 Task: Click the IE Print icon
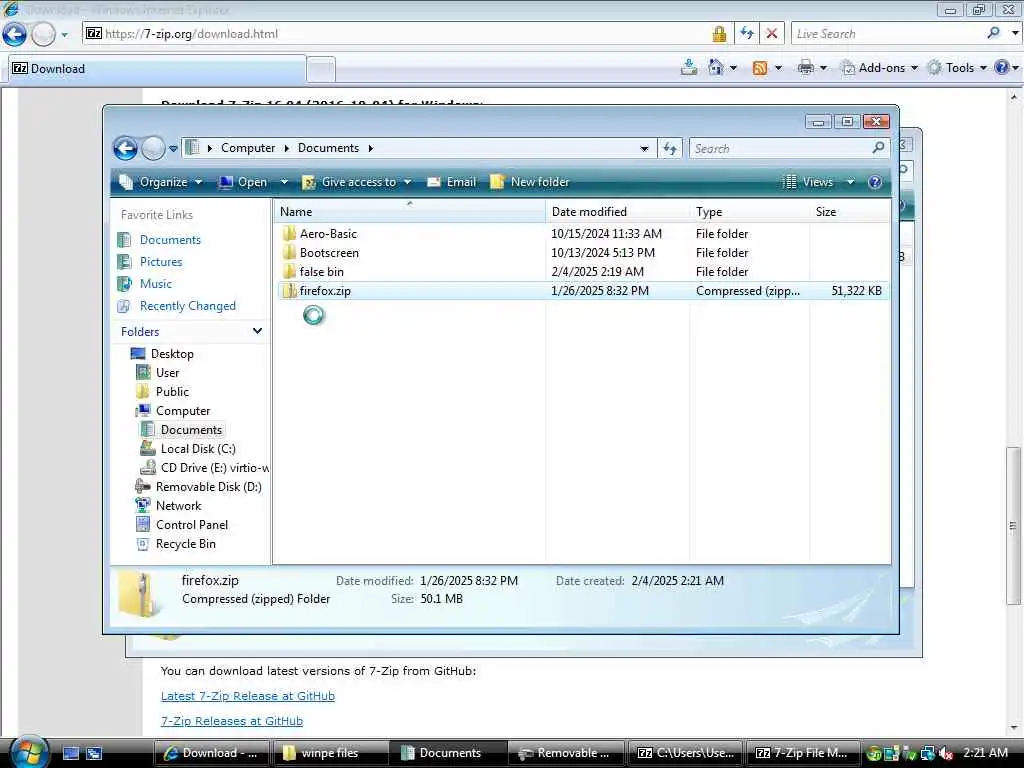(806, 67)
